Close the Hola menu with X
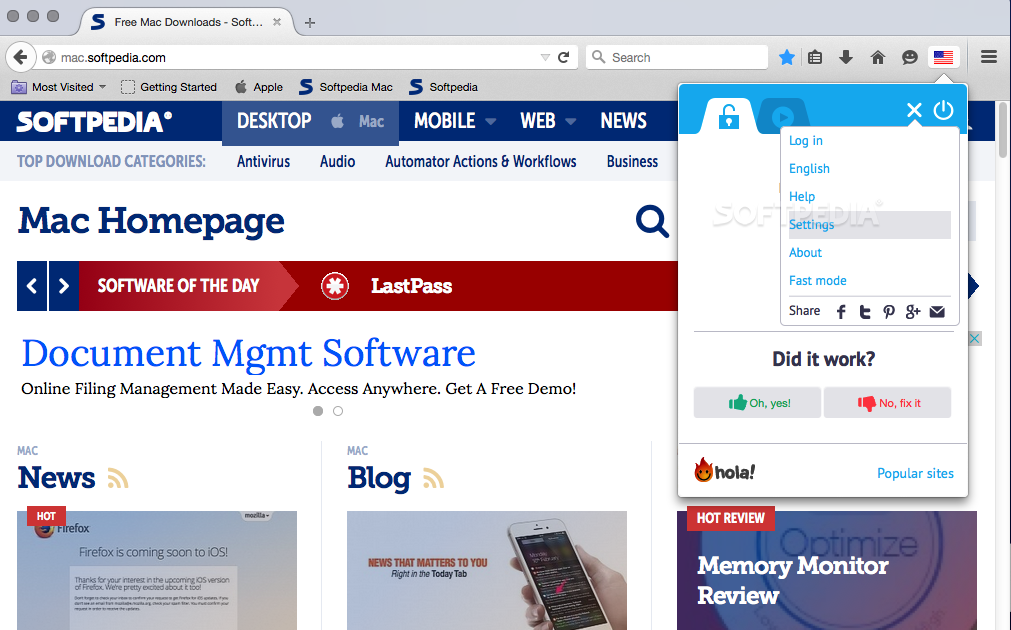1011x630 pixels. [x=914, y=110]
